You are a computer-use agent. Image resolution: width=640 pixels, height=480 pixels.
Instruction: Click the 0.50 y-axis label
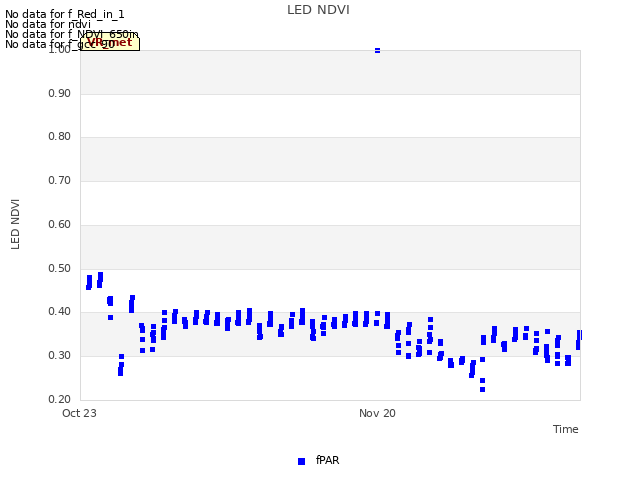tap(60, 269)
